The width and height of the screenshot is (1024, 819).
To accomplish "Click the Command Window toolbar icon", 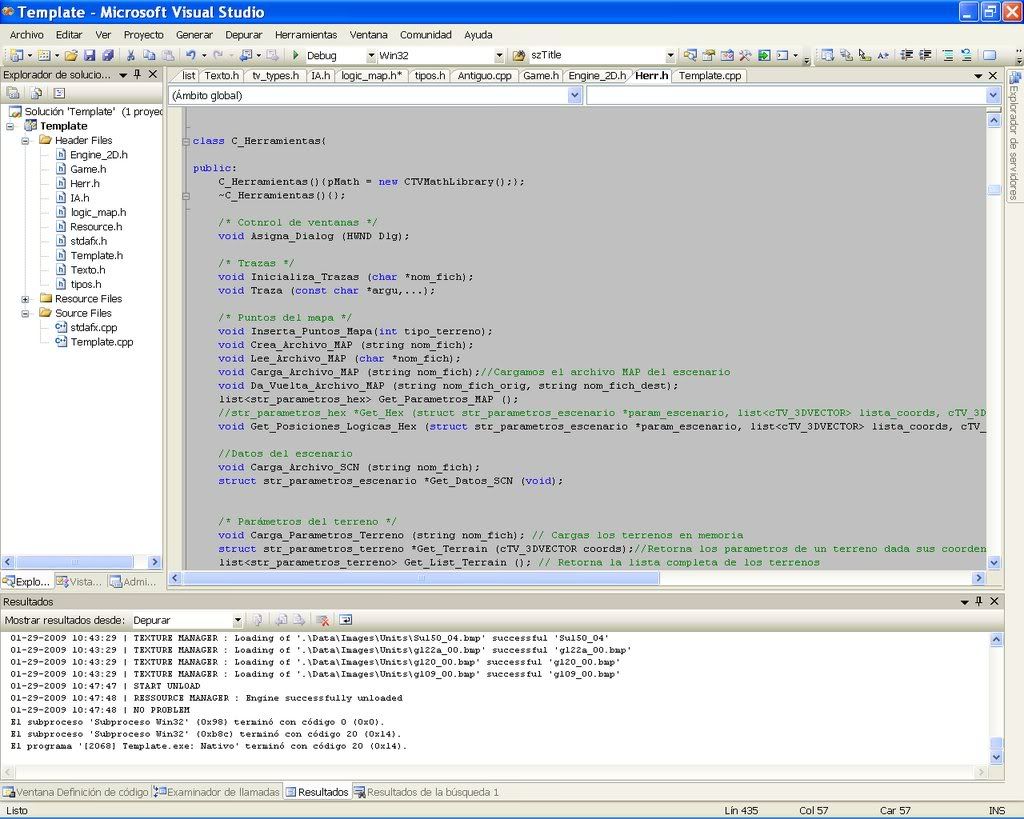I will [x=782, y=56].
